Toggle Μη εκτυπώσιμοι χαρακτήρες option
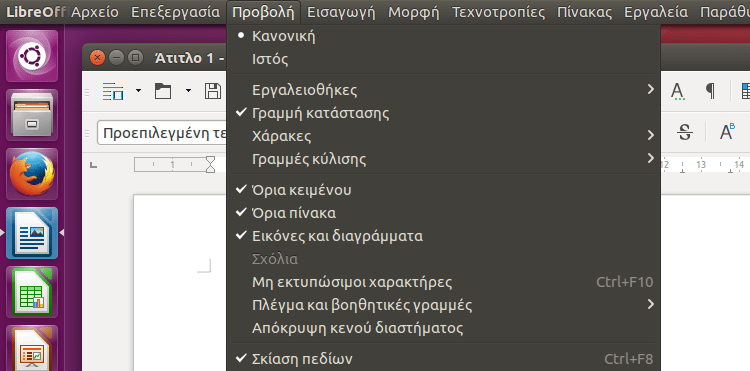Image resolution: width=750 pixels, height=371 pixels. click(x=443, y=282)
